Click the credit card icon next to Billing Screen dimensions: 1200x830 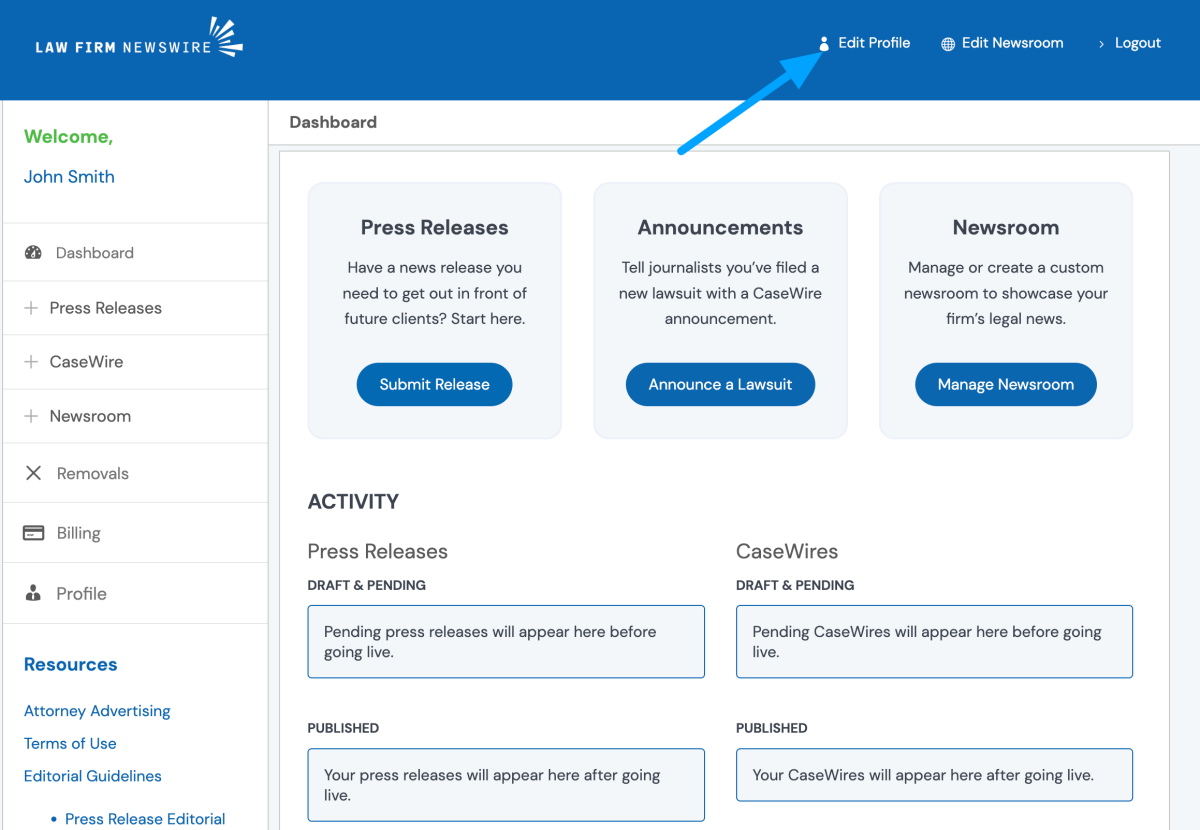click(29, 532)
